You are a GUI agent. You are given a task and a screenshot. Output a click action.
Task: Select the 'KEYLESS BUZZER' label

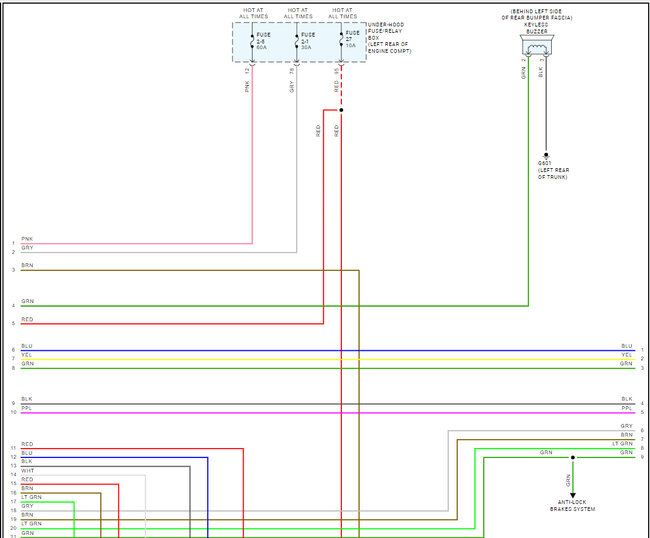point(536,28)
